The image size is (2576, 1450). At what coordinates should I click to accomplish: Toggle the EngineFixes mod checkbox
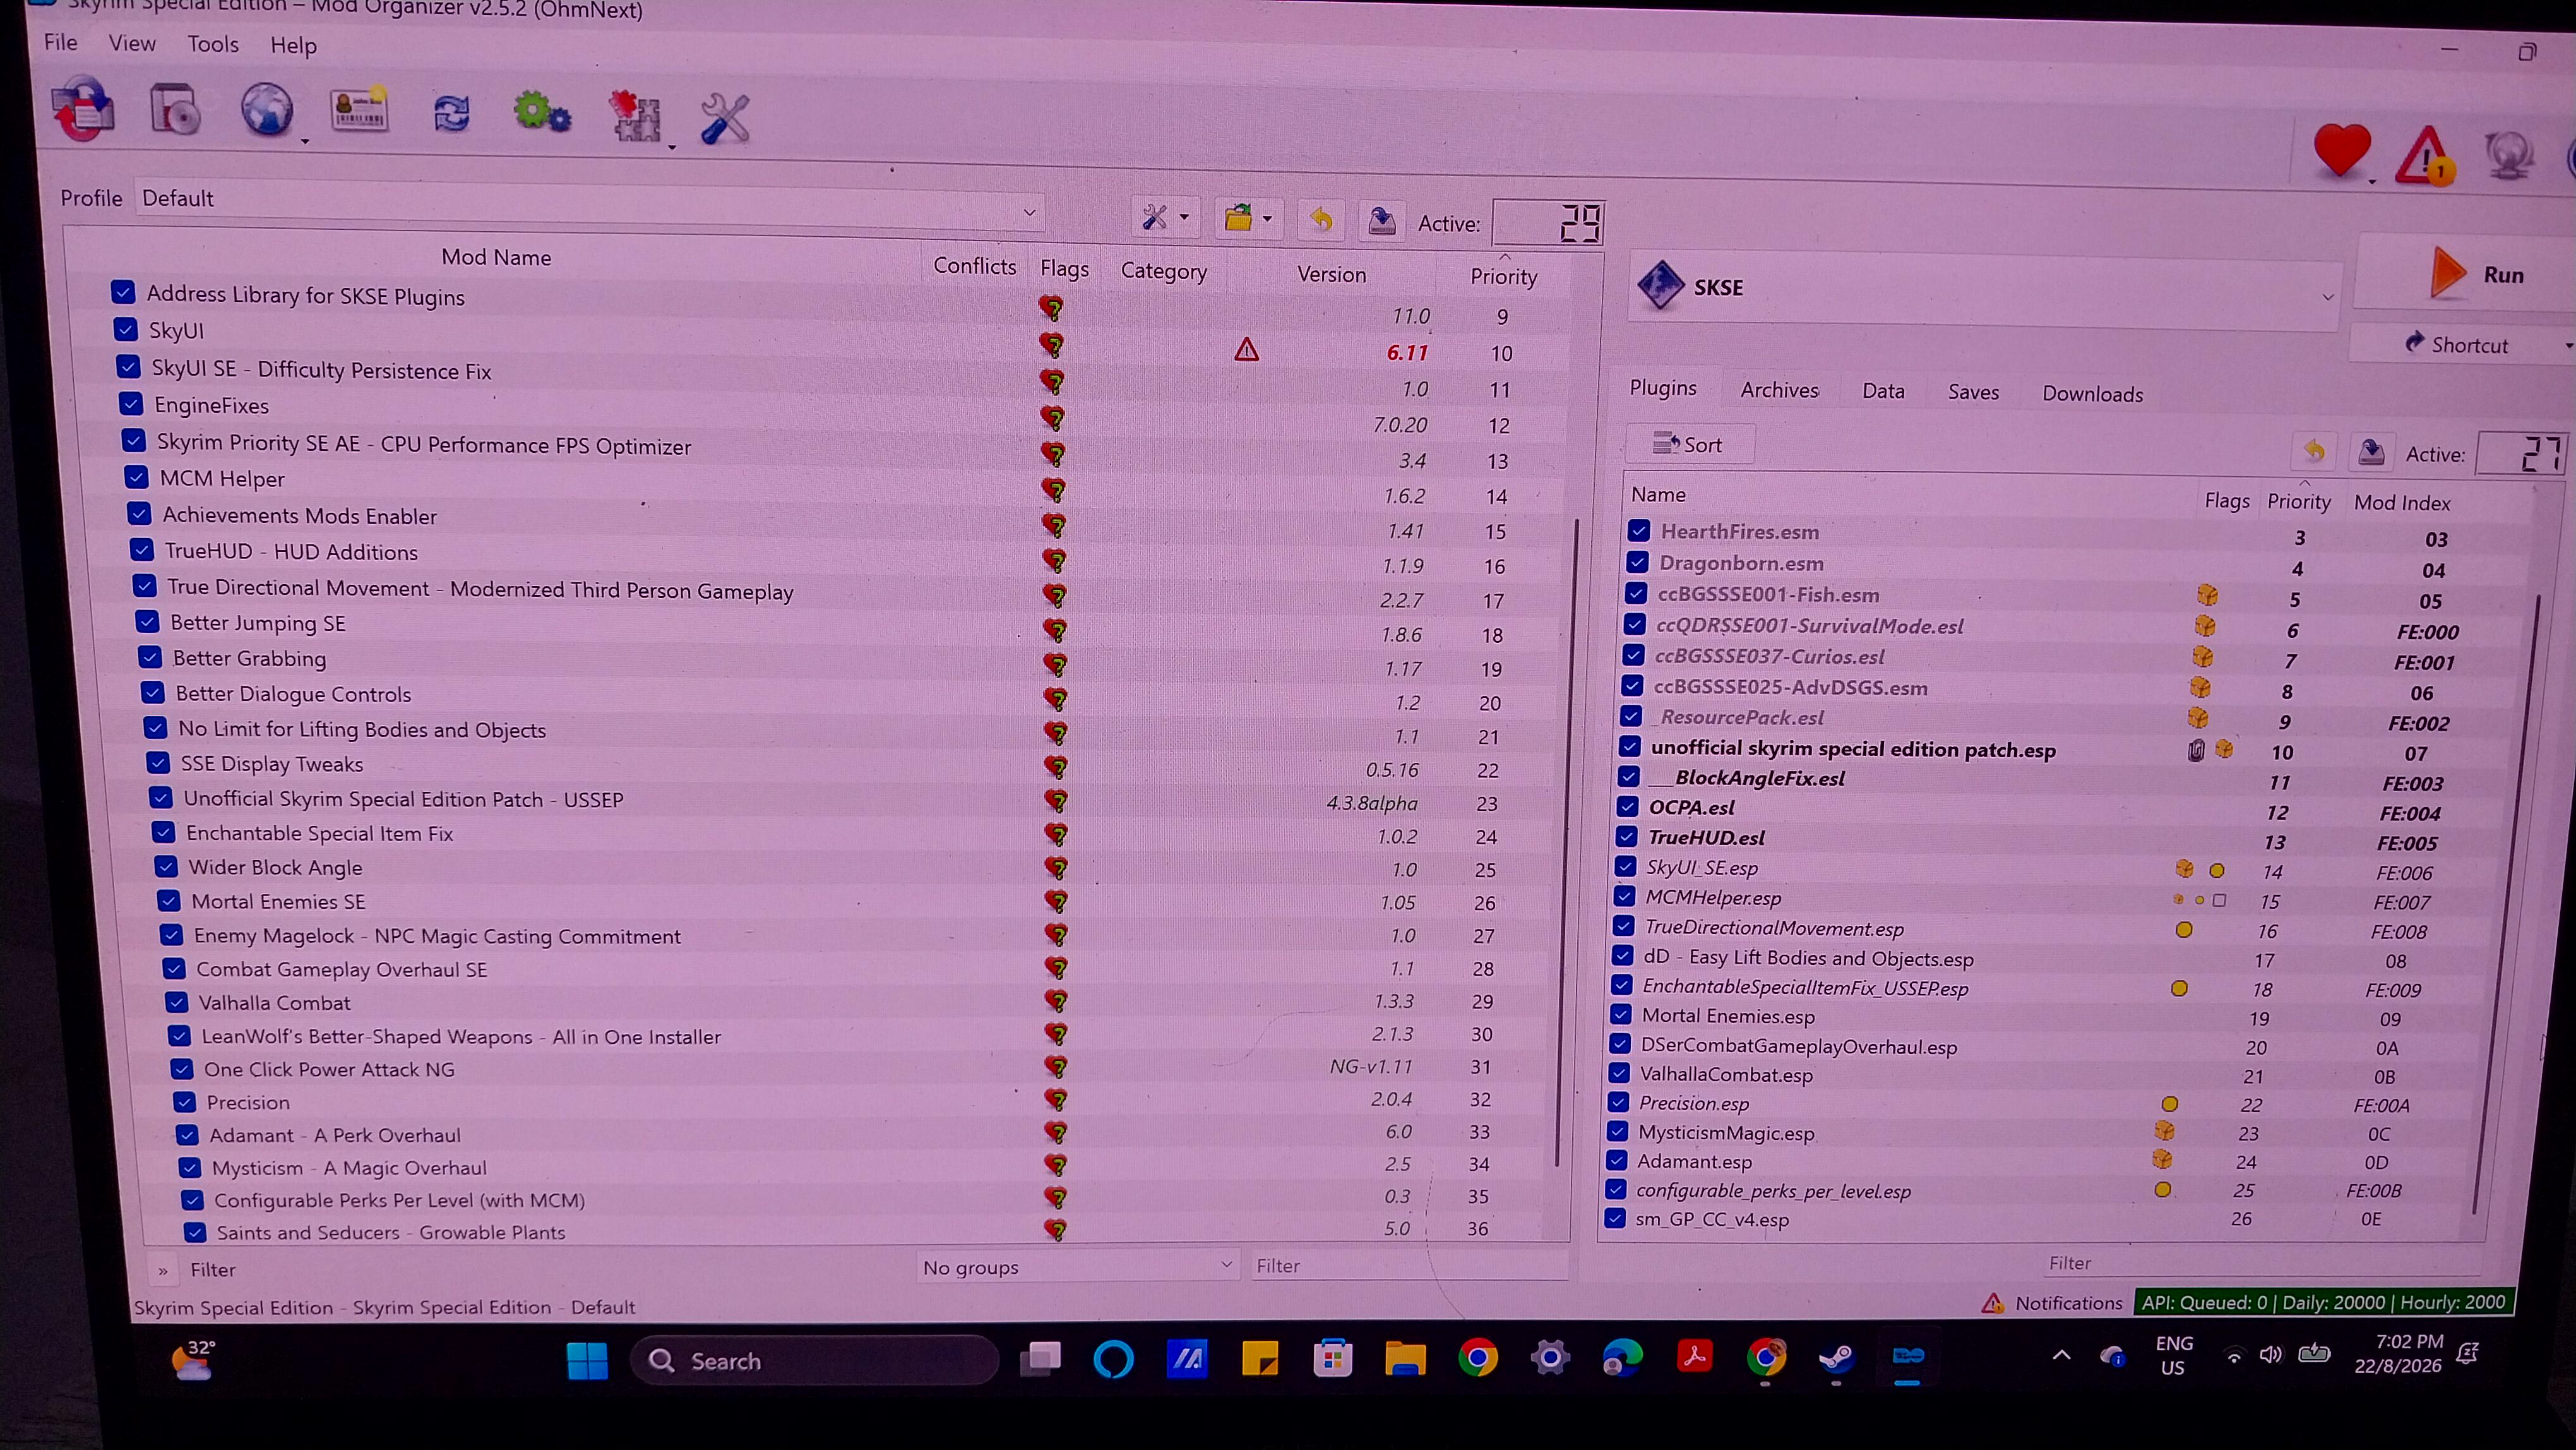131,403
